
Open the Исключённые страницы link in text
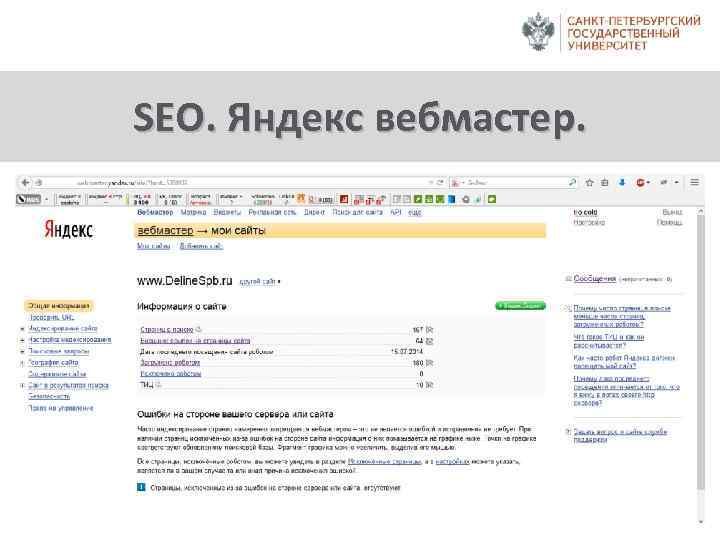point(384,461)
